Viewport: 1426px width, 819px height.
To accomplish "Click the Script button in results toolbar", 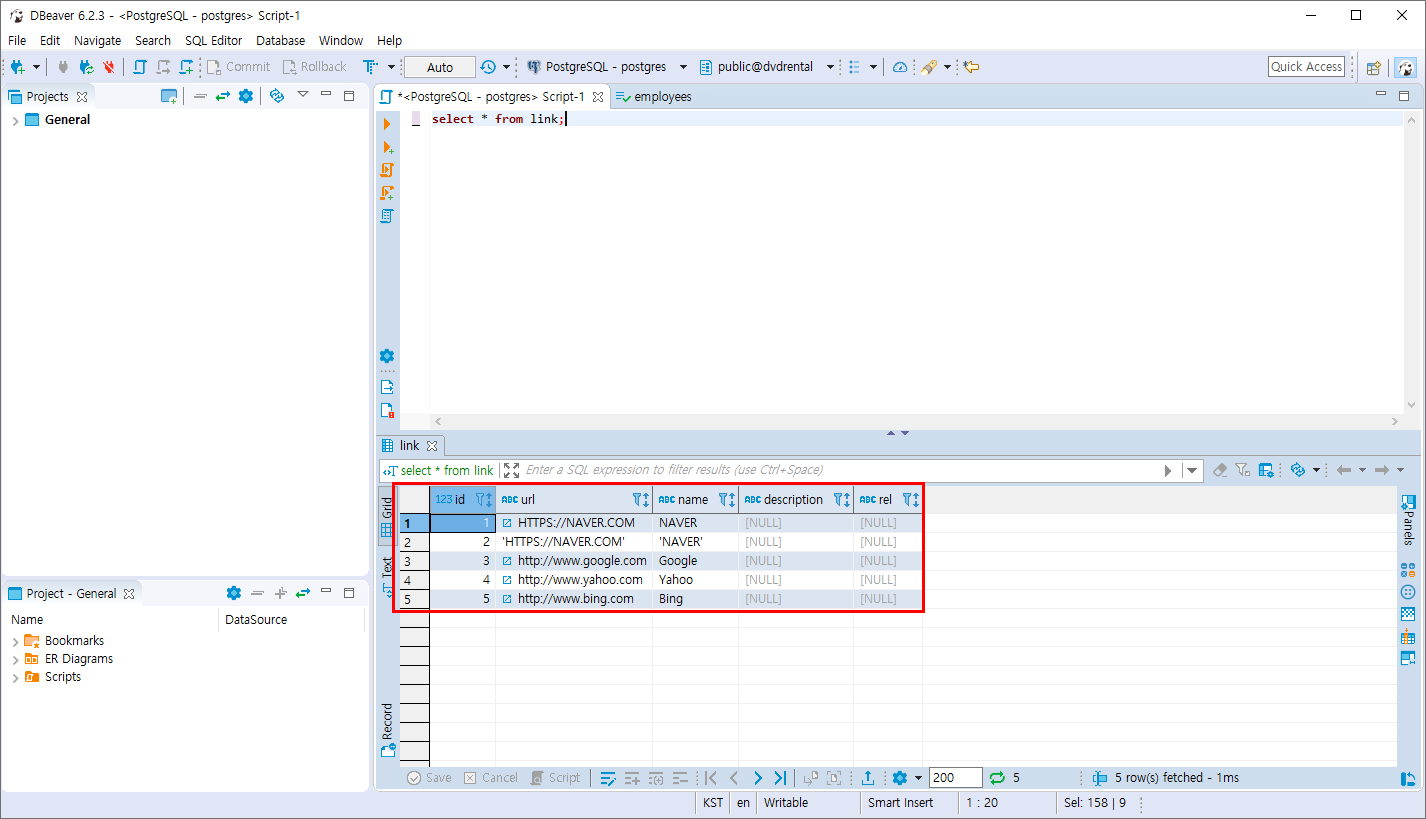I will [555, 778].
